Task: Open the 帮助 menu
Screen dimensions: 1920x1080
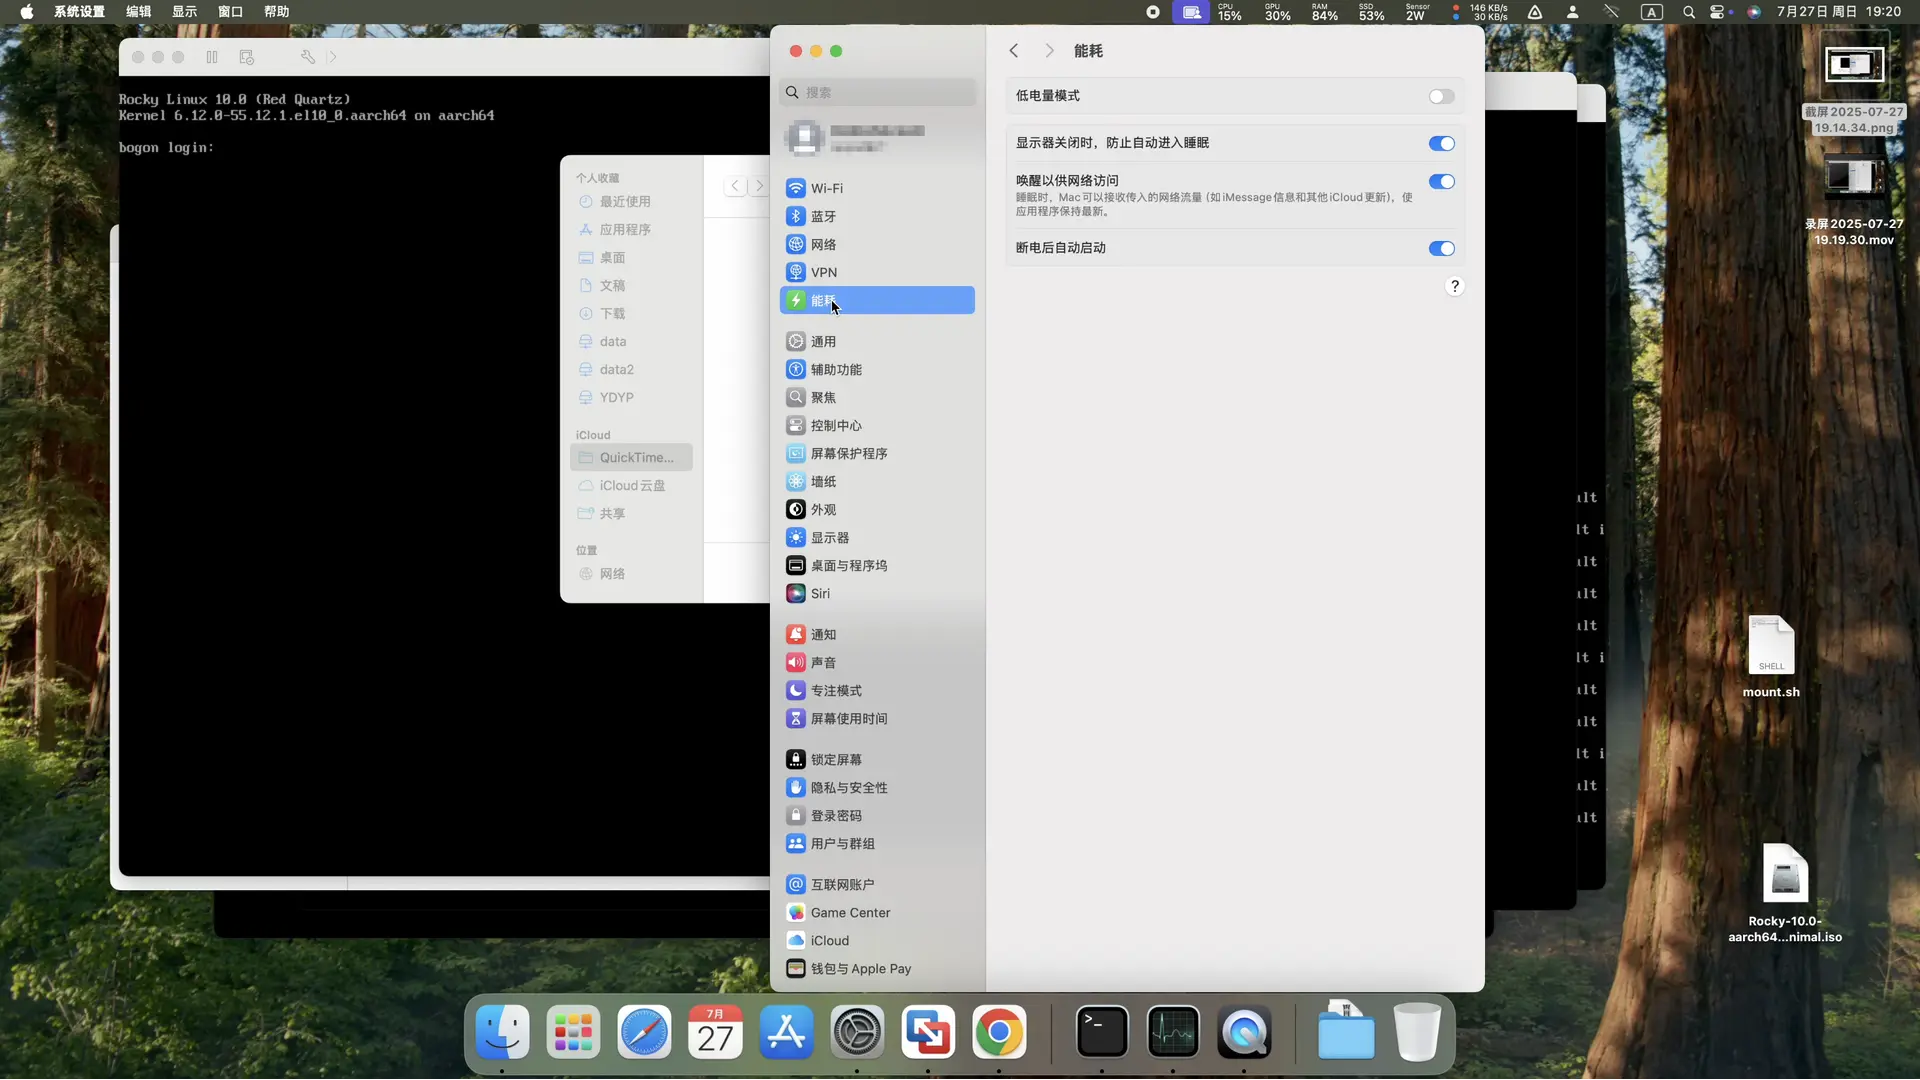Action: coord(277,12)
